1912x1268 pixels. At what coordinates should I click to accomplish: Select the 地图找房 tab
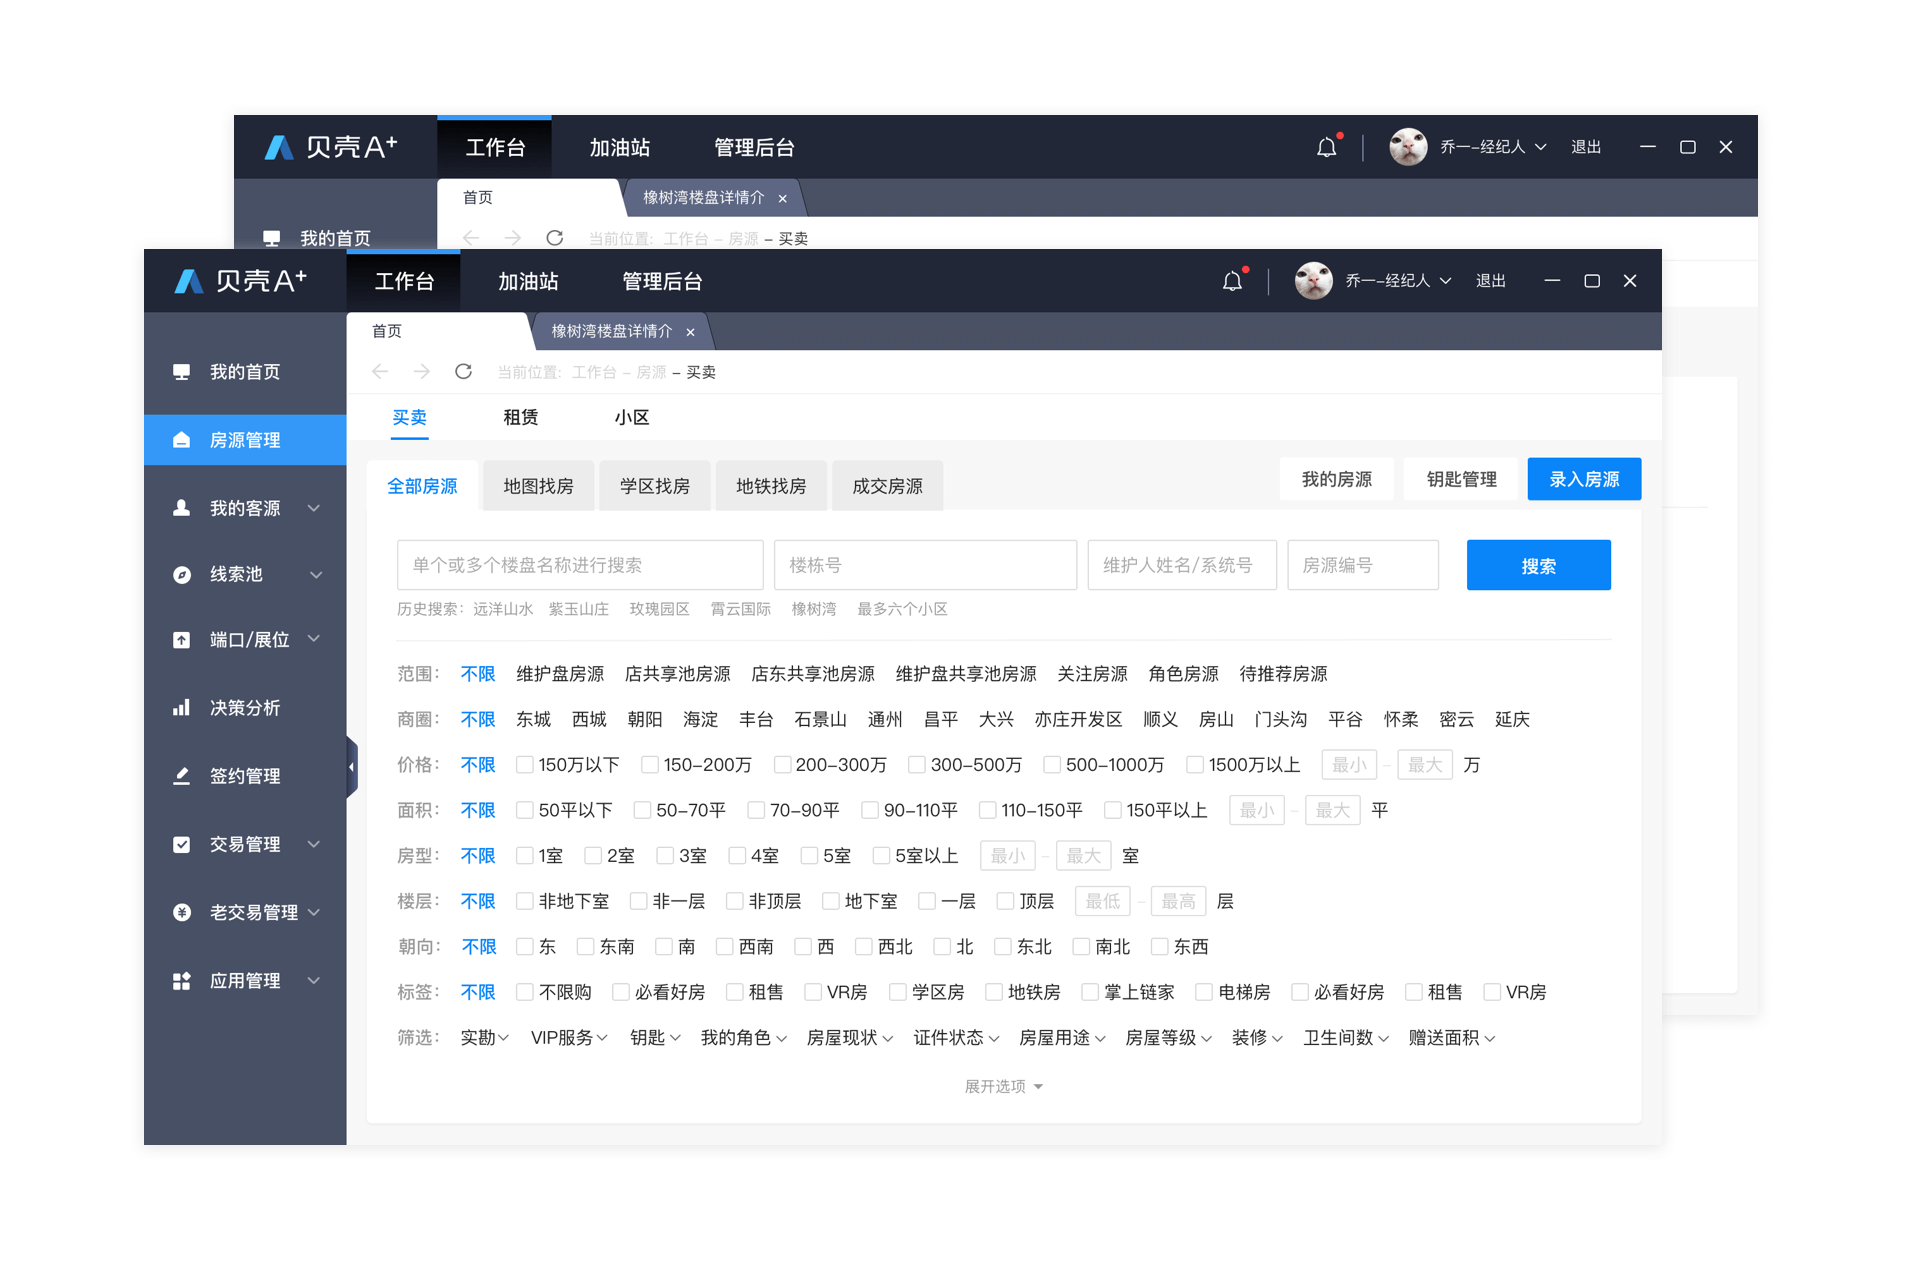[x=538, y=486]
